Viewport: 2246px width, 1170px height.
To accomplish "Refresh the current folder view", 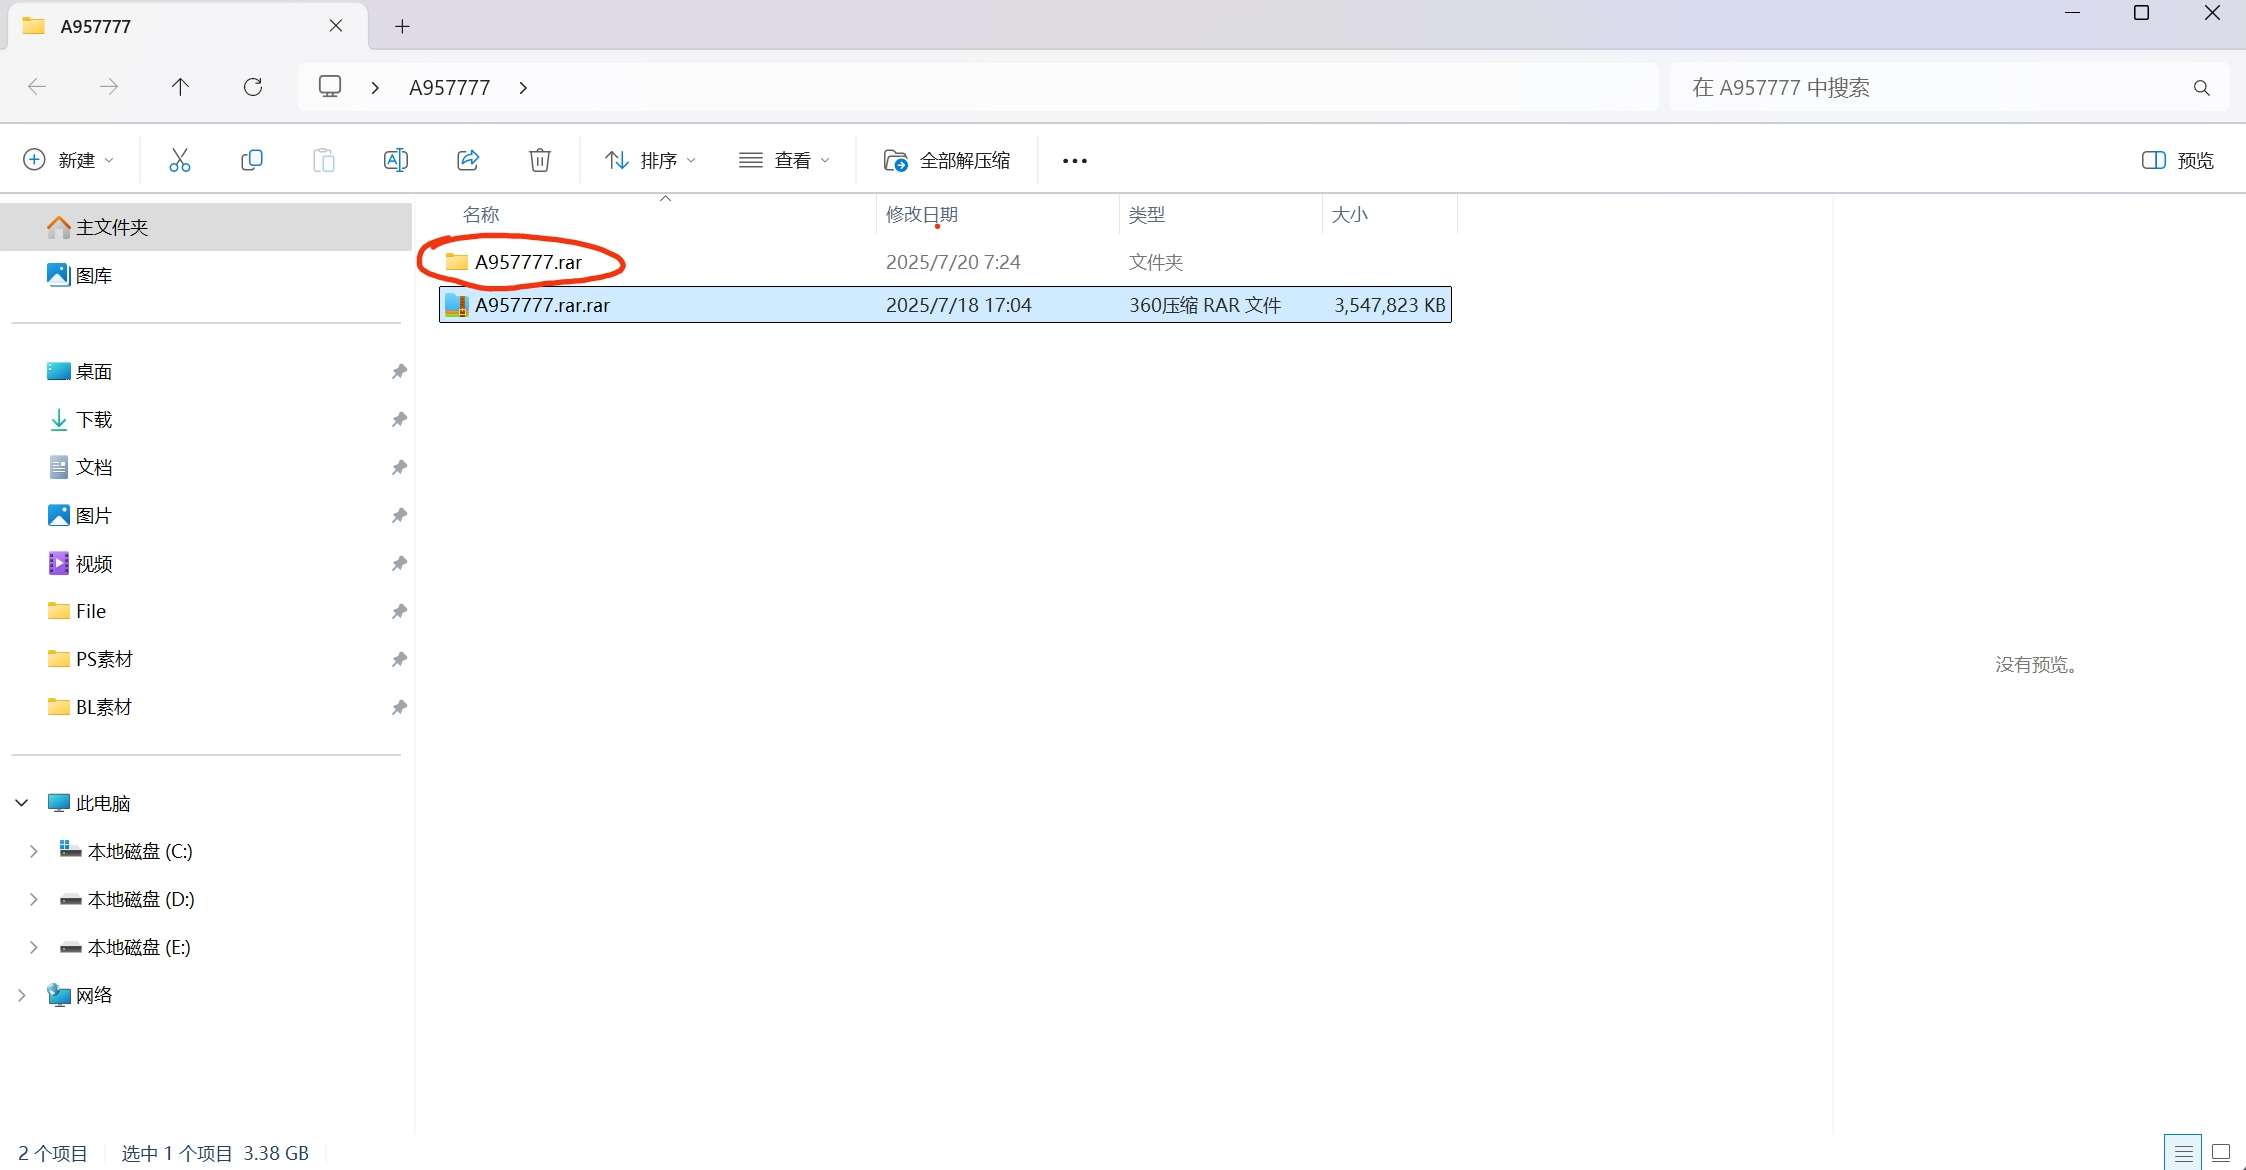I will pos(253,87).
